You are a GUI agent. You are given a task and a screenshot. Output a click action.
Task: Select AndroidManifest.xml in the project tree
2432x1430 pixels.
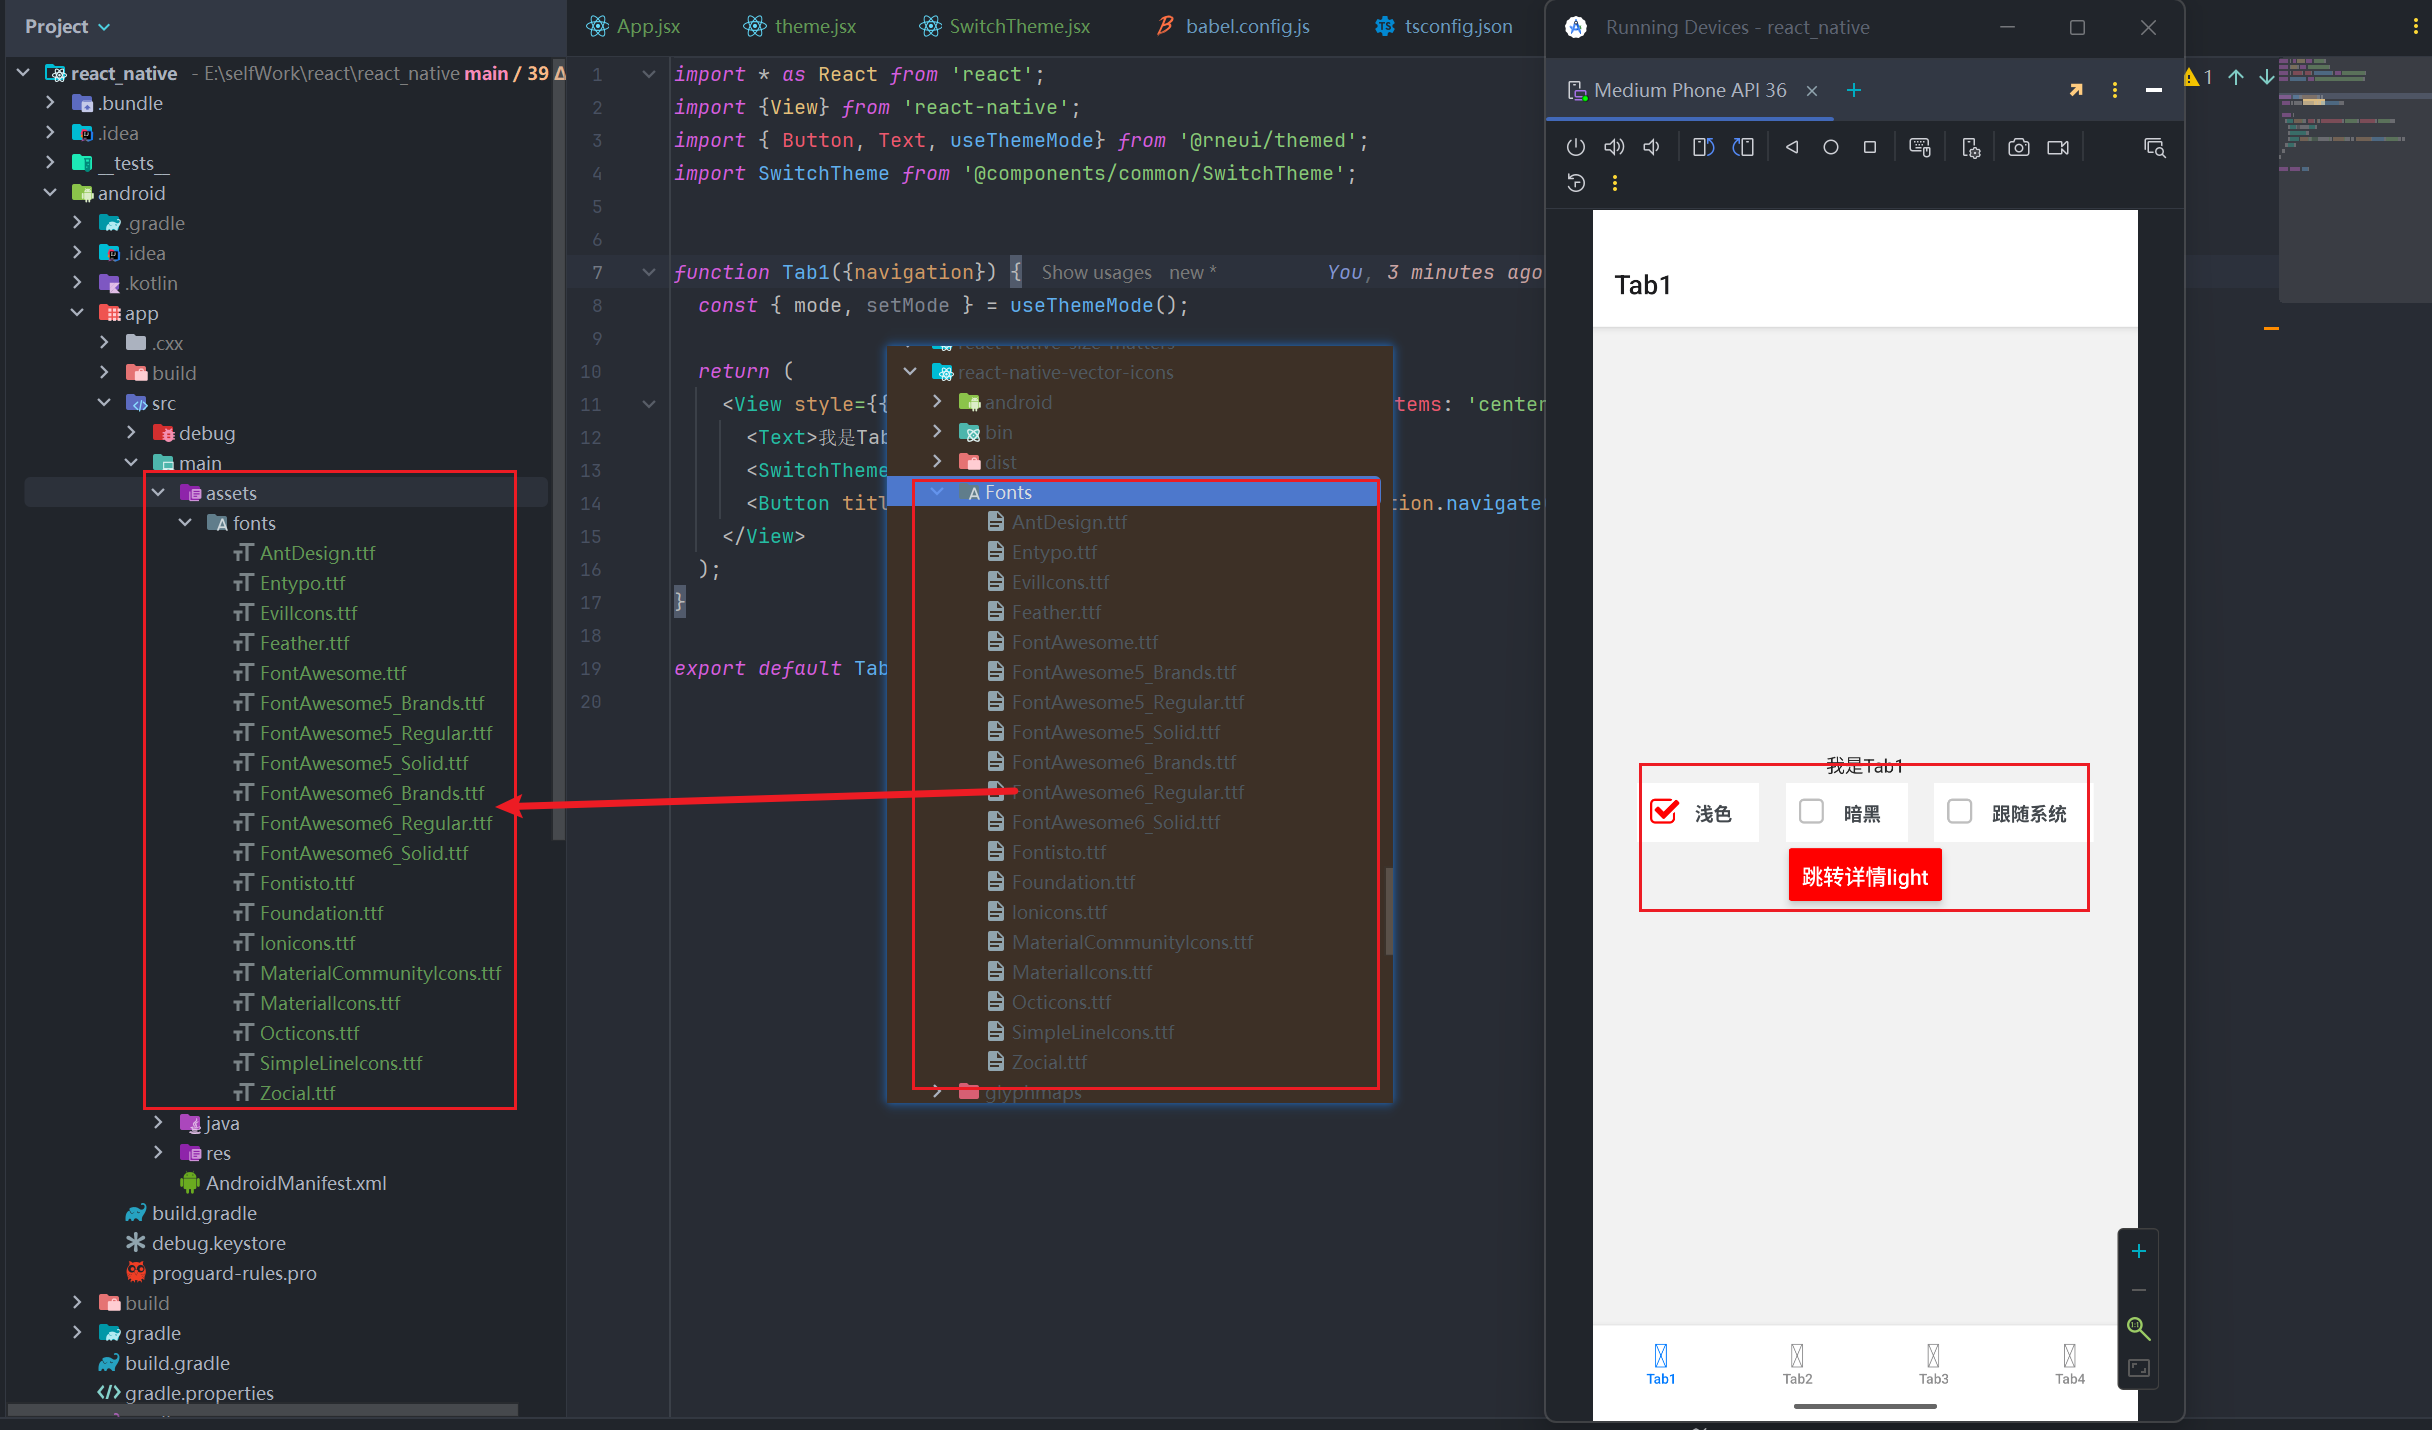pyautogui.click(x=296, y=1183)
